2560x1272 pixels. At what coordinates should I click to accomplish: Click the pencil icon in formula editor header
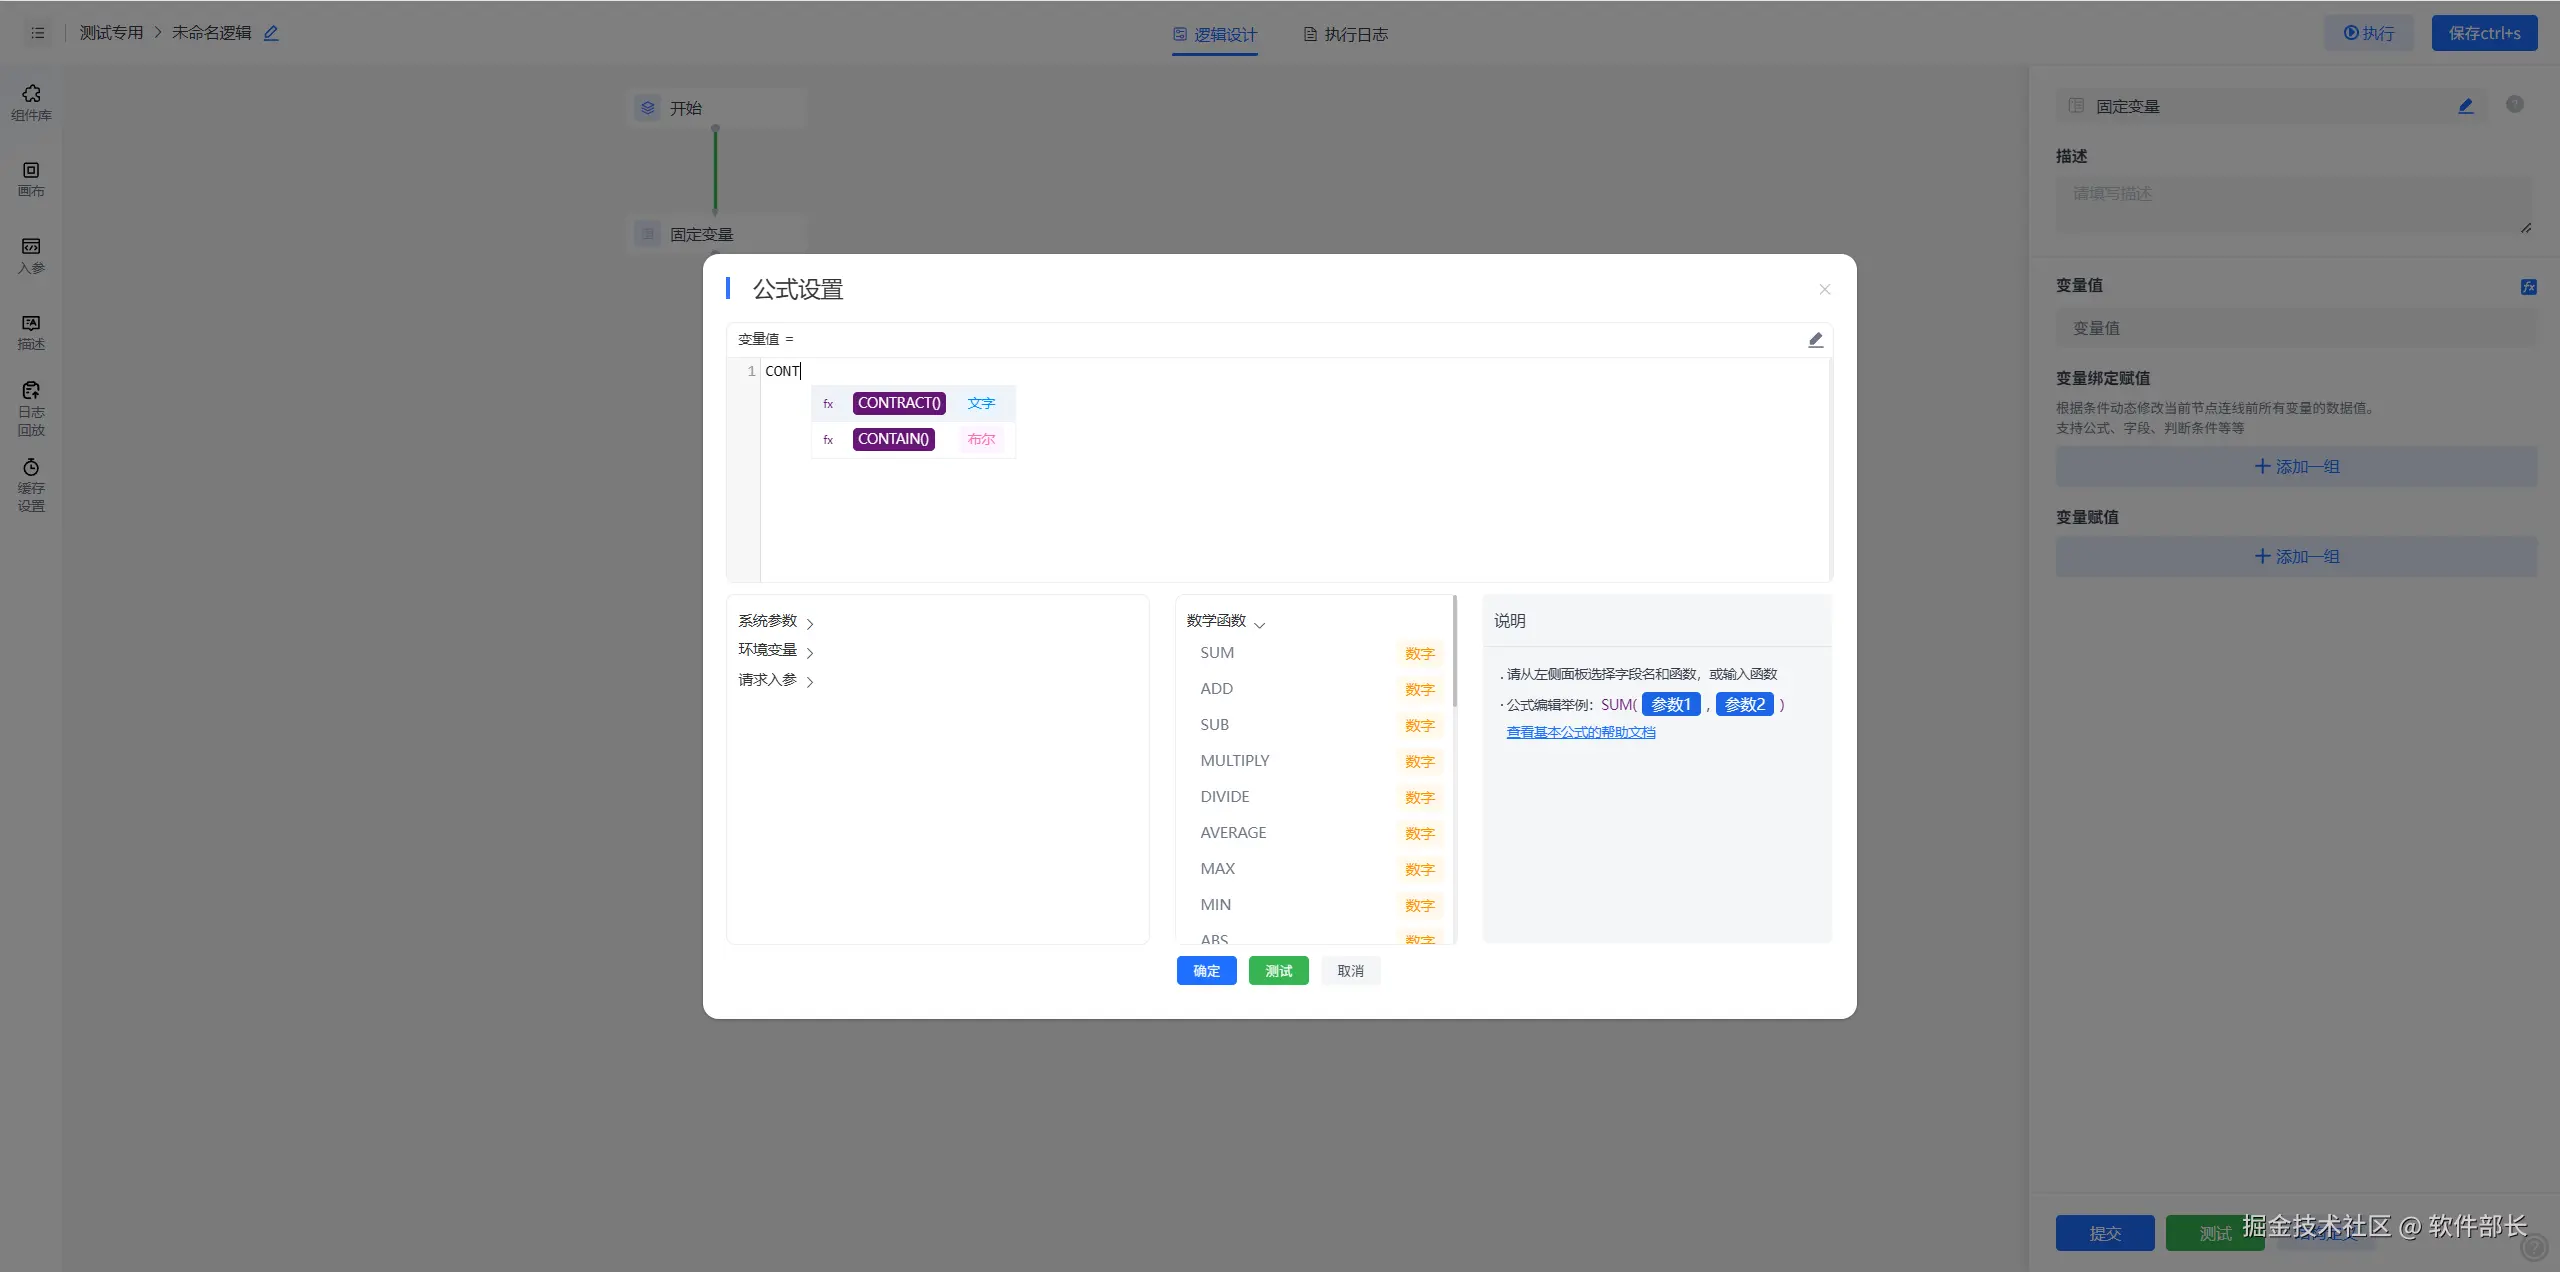click(x=1815, y=340)
